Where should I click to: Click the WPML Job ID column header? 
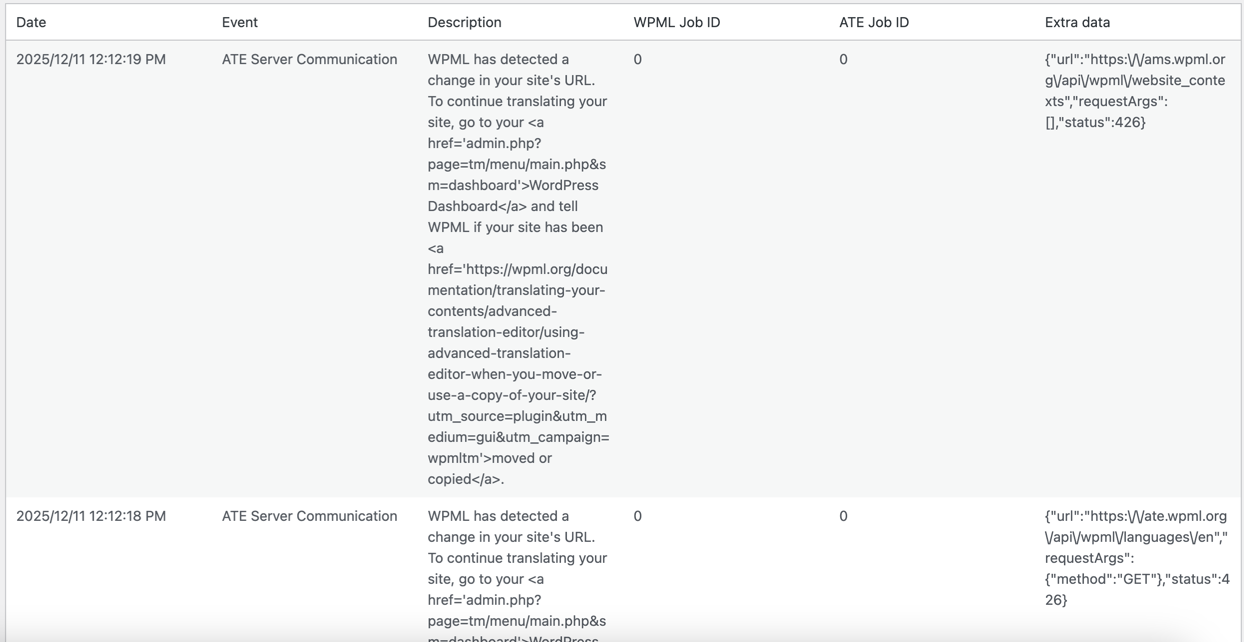click(x=676, y=22)
